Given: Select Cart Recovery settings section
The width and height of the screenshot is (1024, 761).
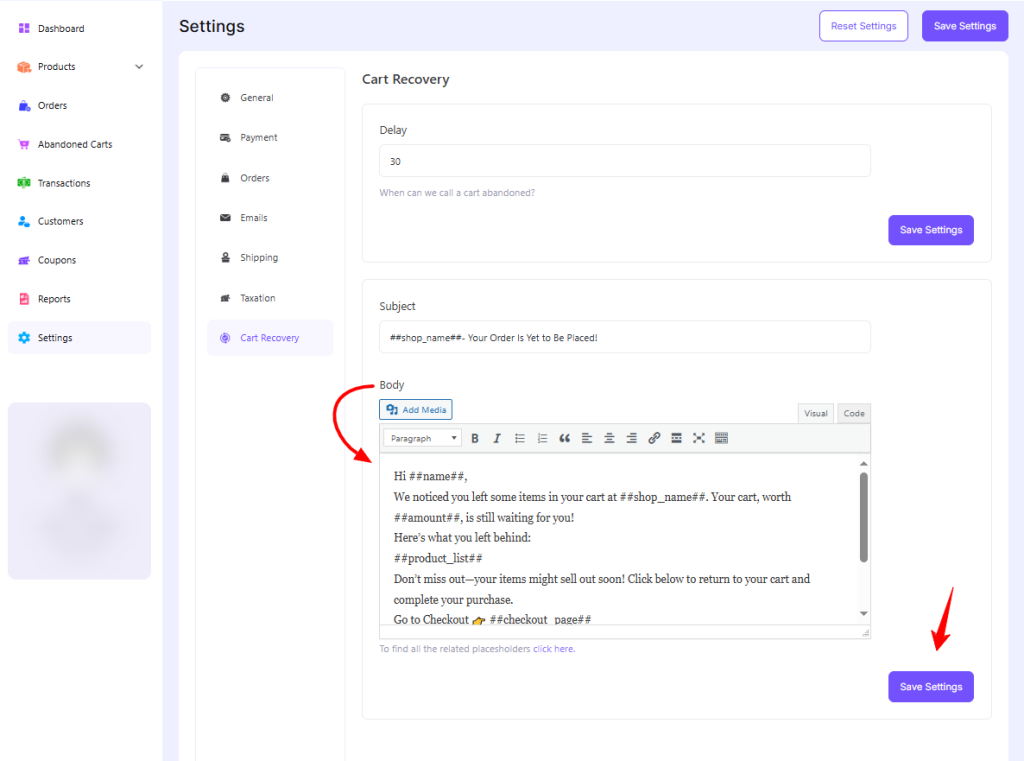Looking at the screenshot, I should (x=270, y=338).
